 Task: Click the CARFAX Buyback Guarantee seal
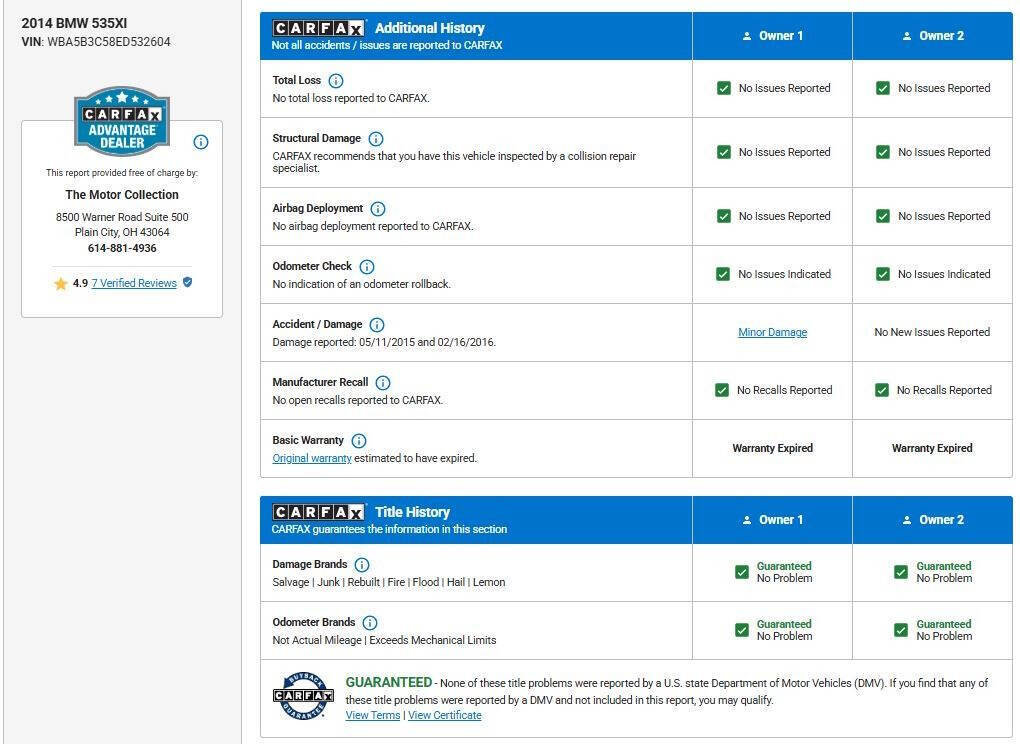303,696
